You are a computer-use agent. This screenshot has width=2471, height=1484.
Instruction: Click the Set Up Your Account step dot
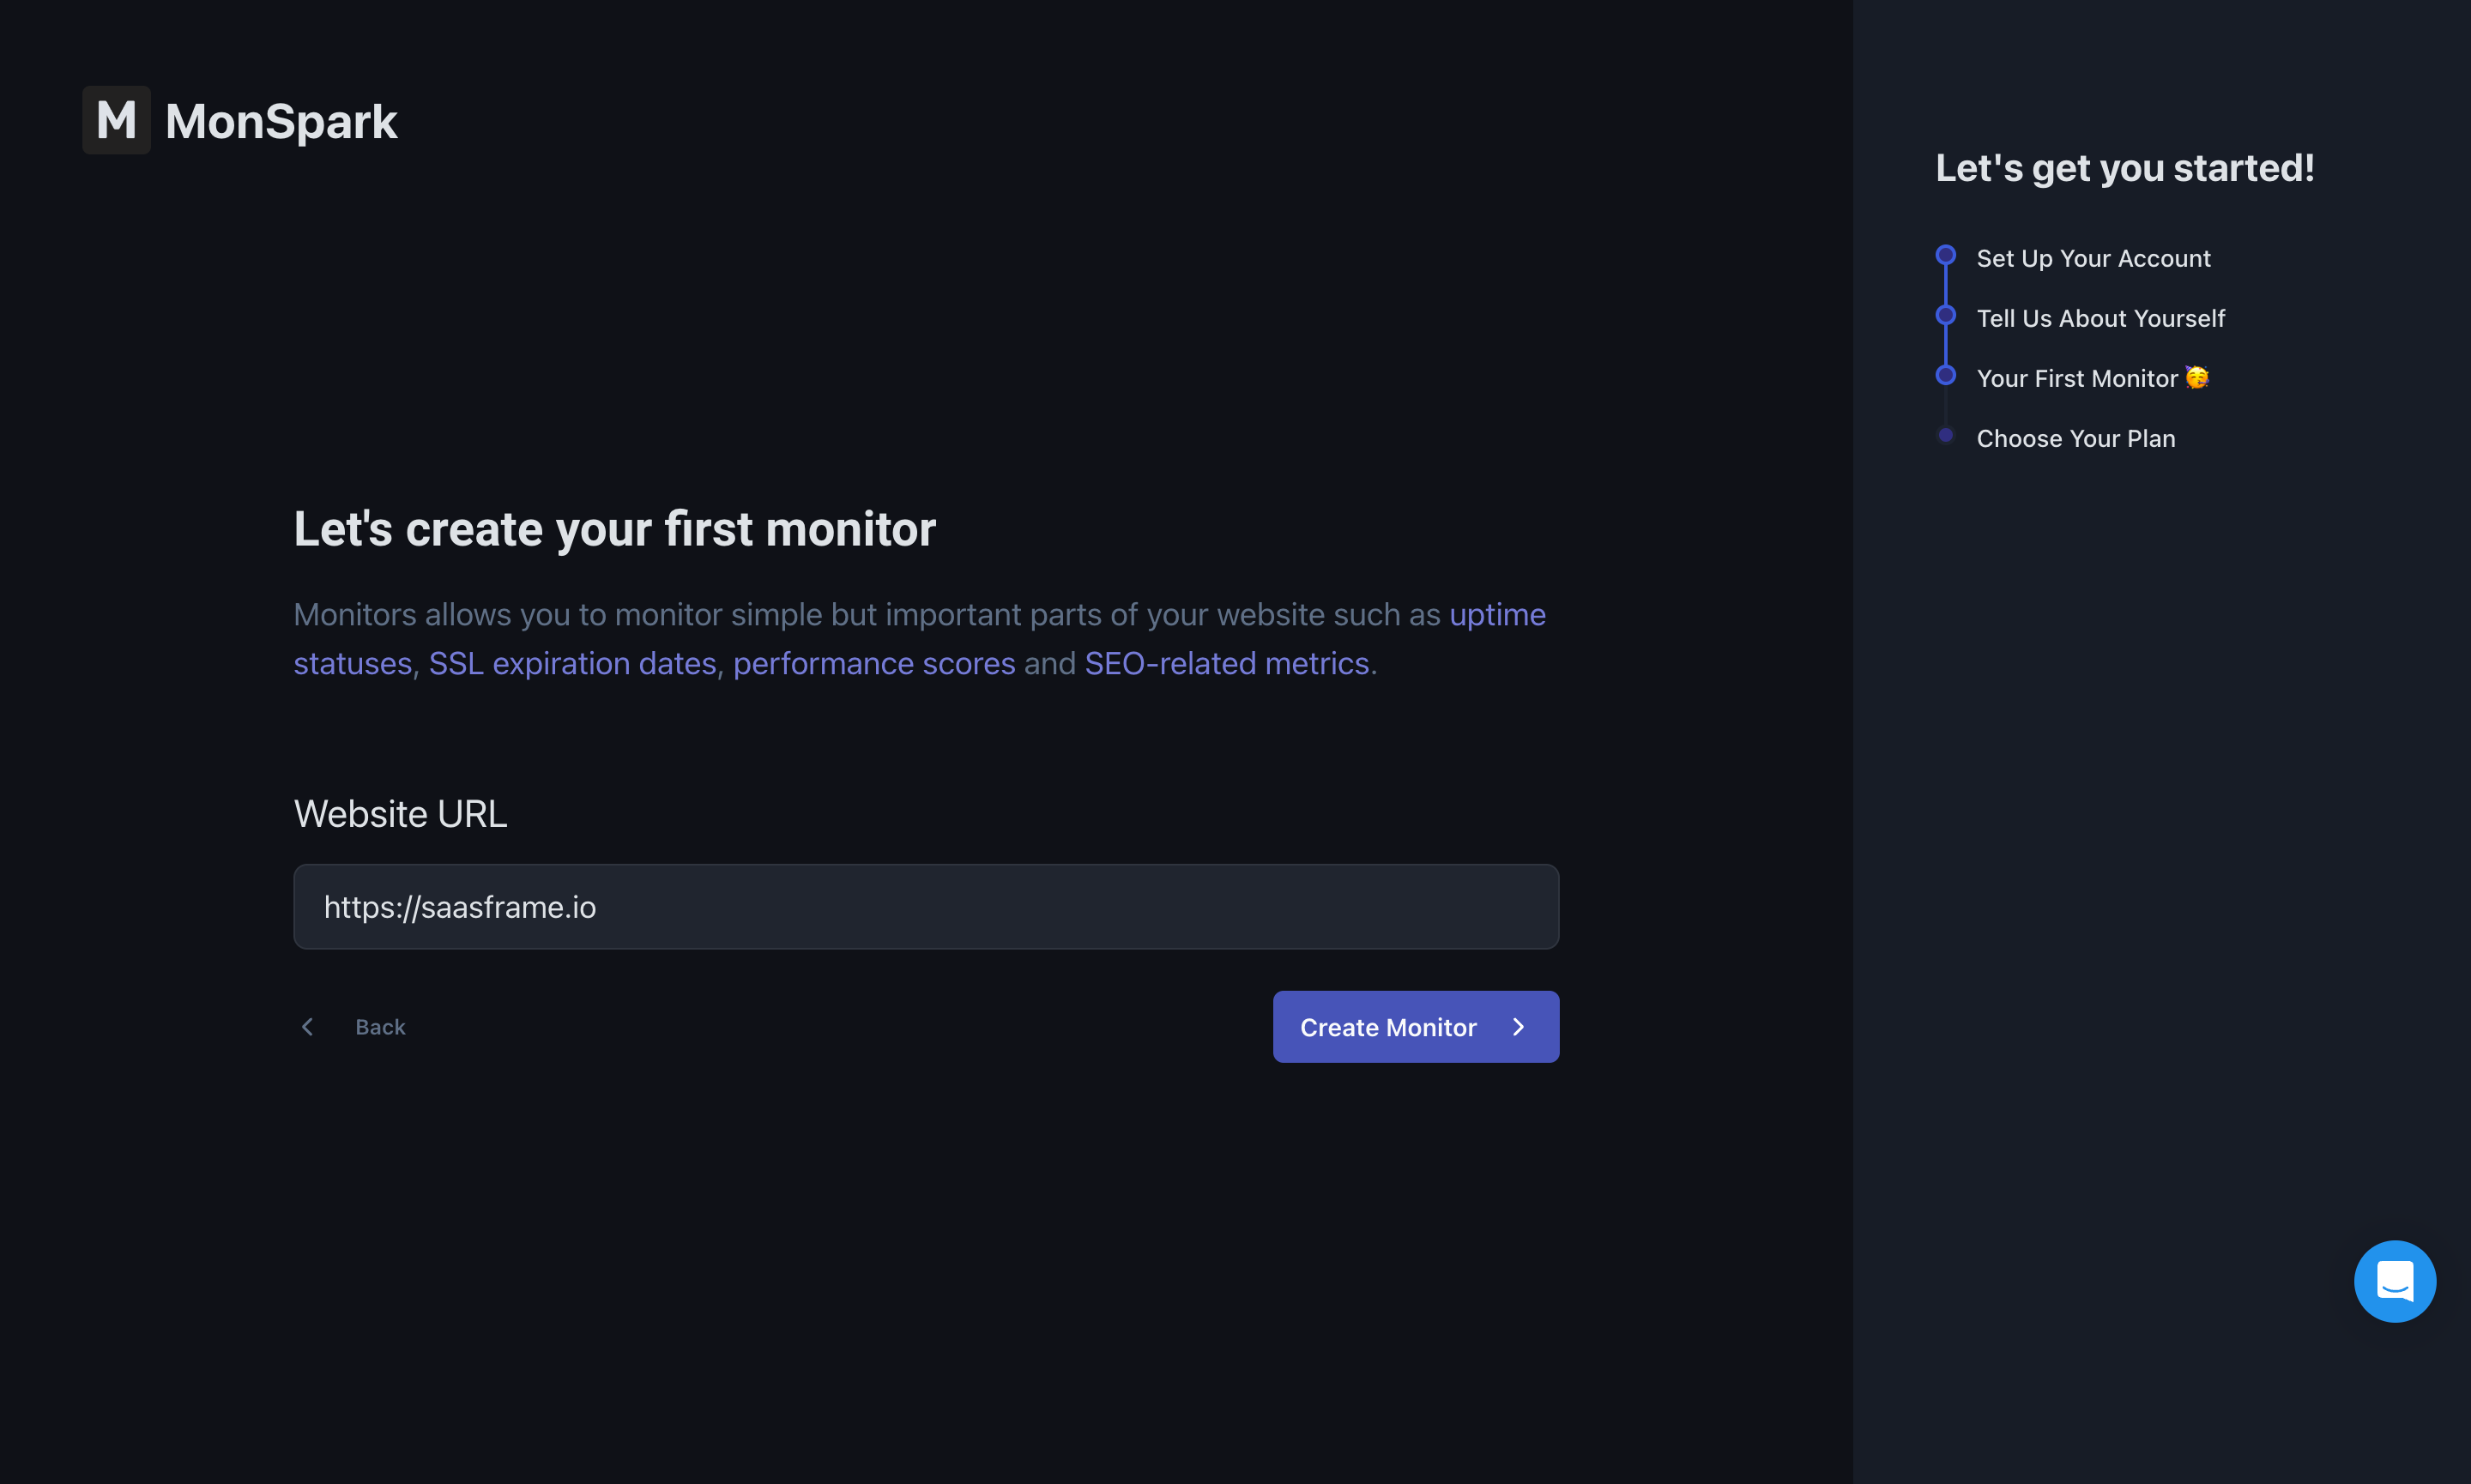pos(1945,255)
